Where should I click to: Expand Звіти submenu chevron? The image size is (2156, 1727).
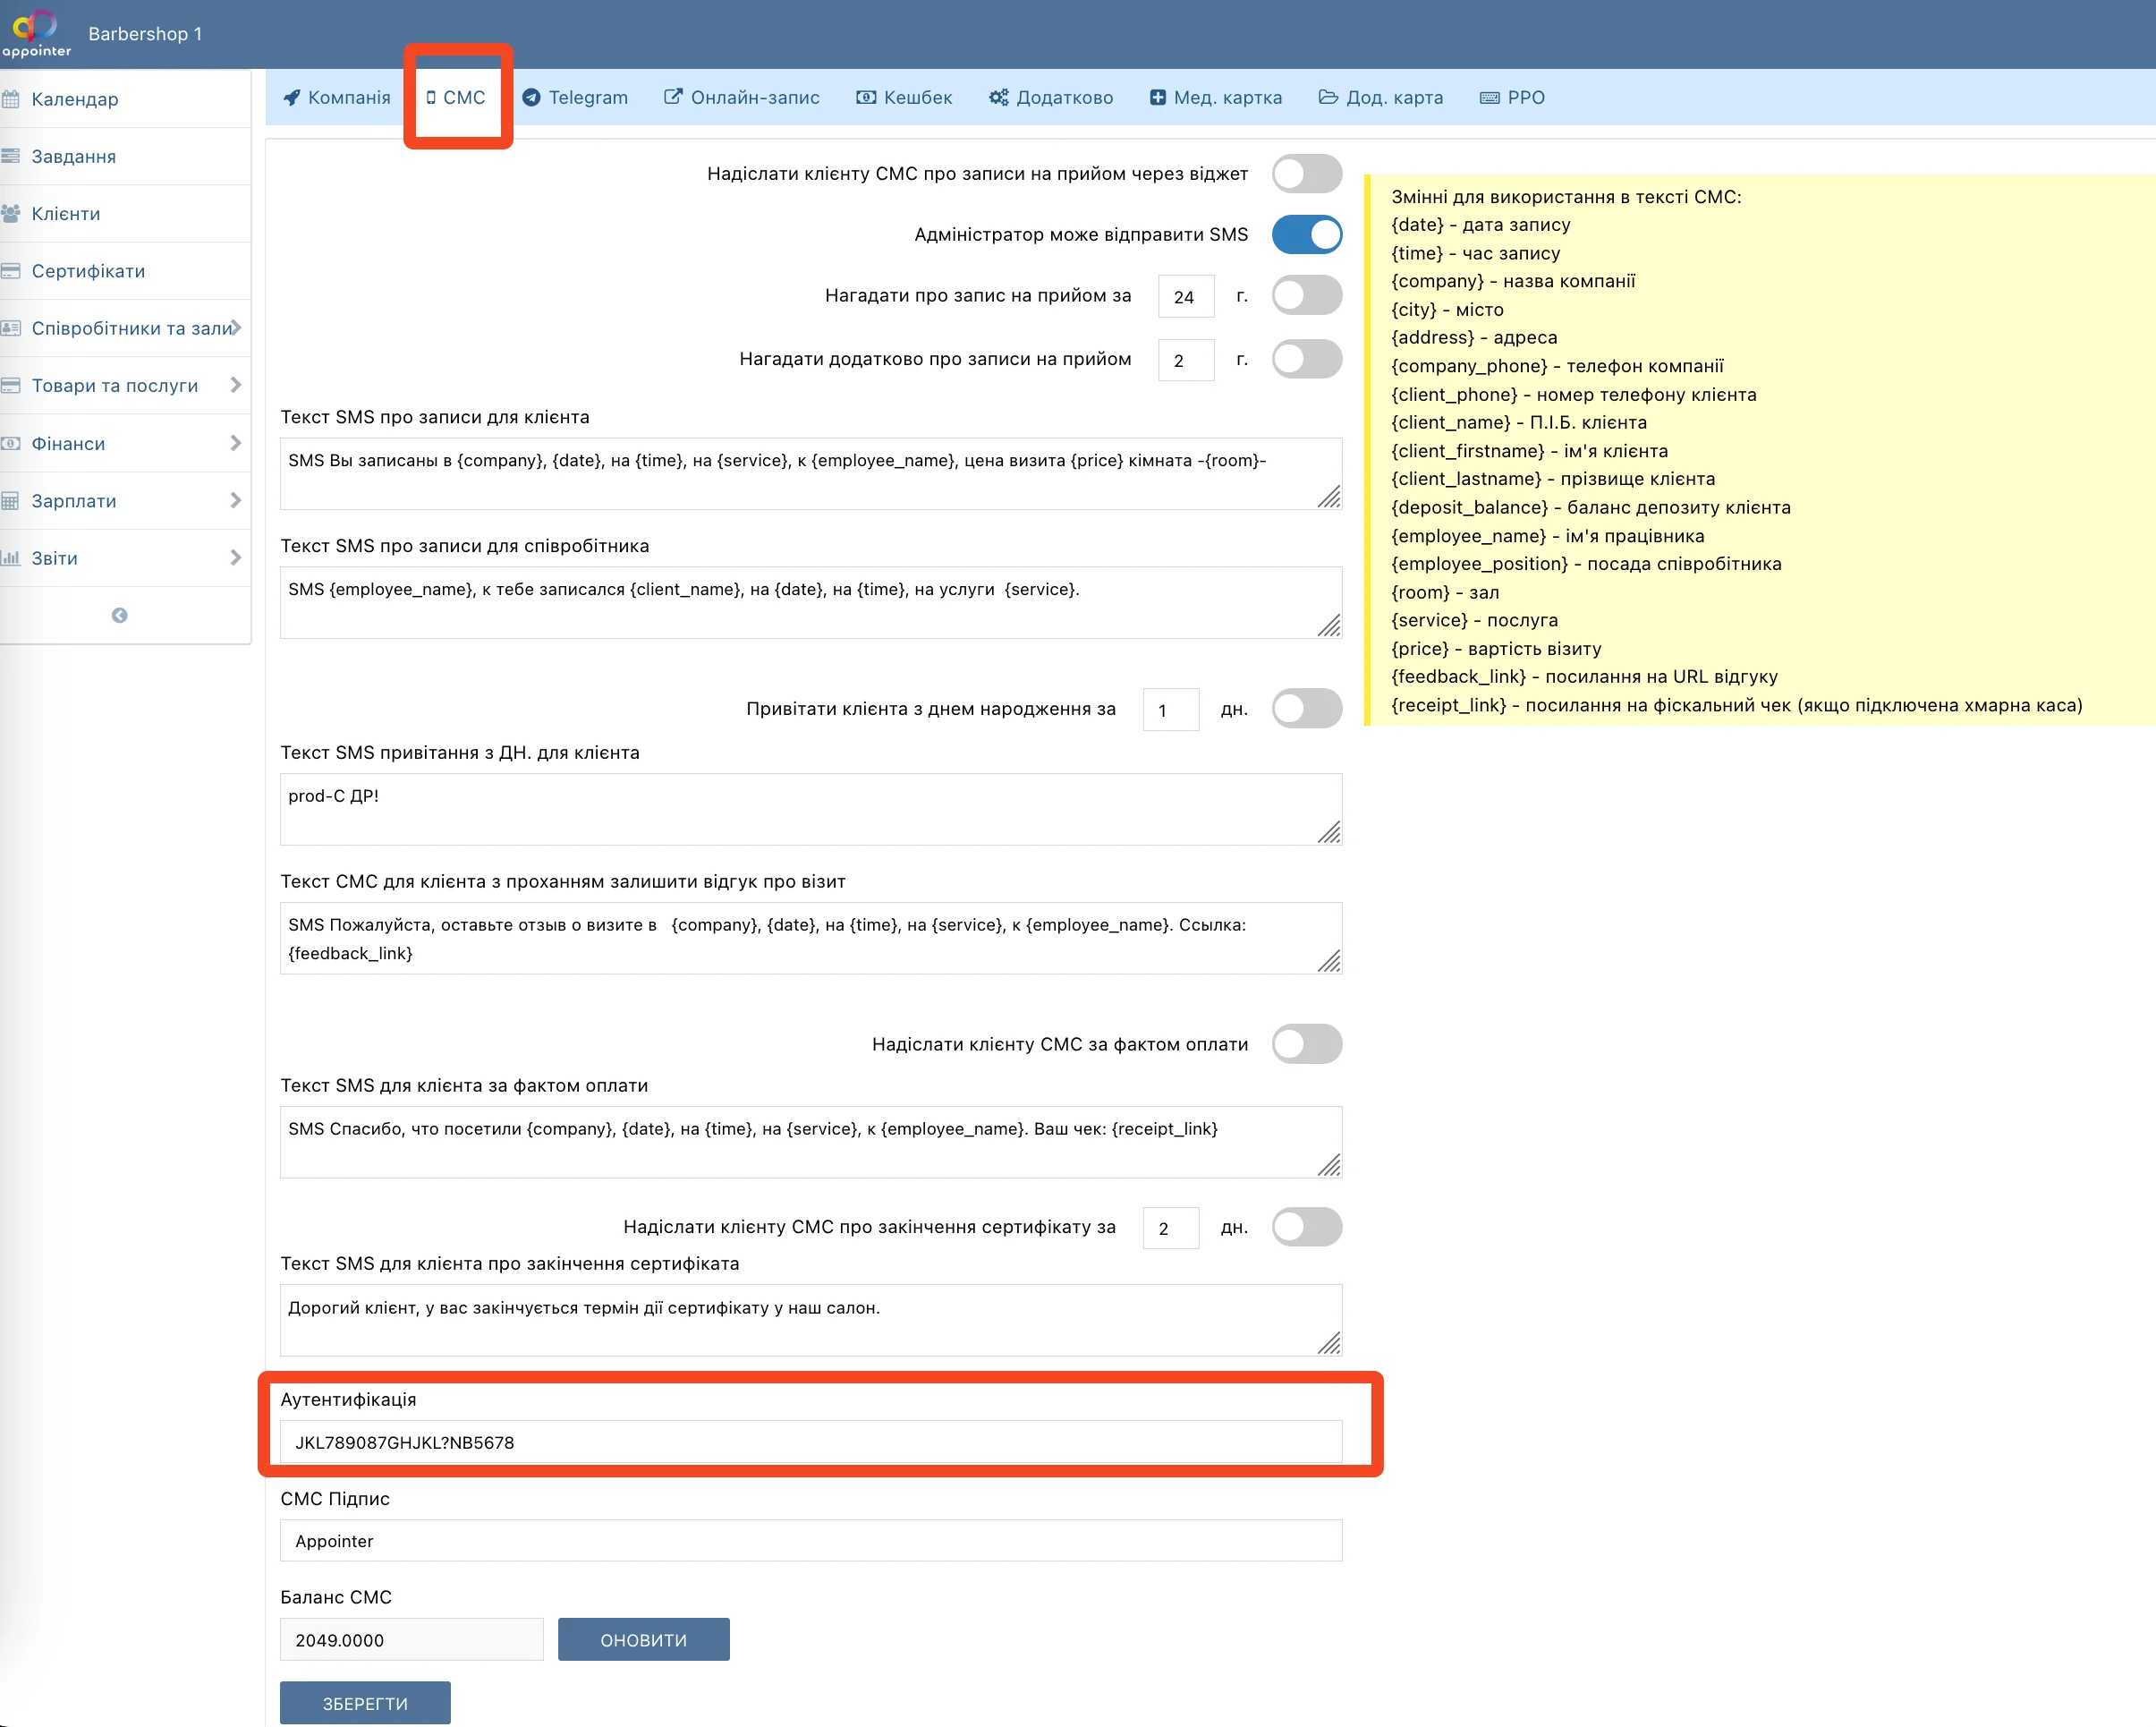pos(235,558)
